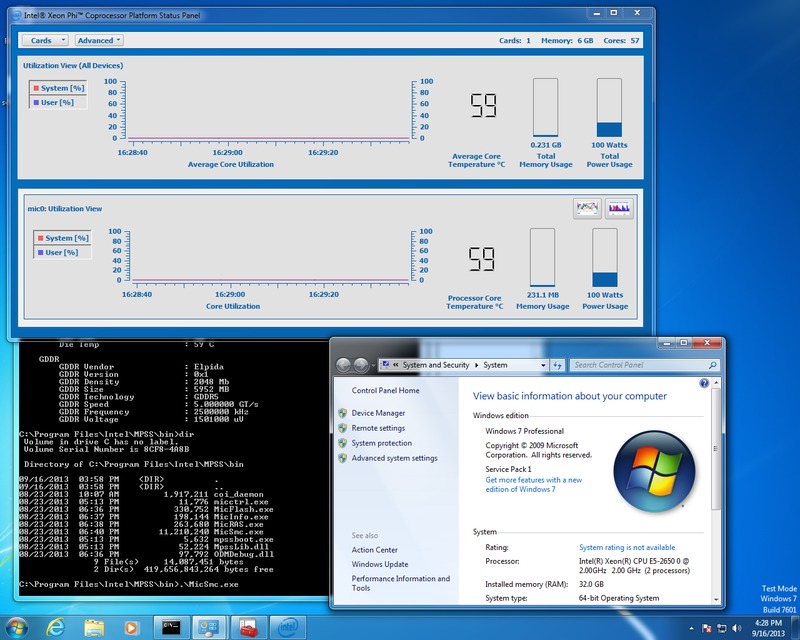Open Control Panel Home
The width and height of the screenshot is (800, 640).
tap(385, 390)
